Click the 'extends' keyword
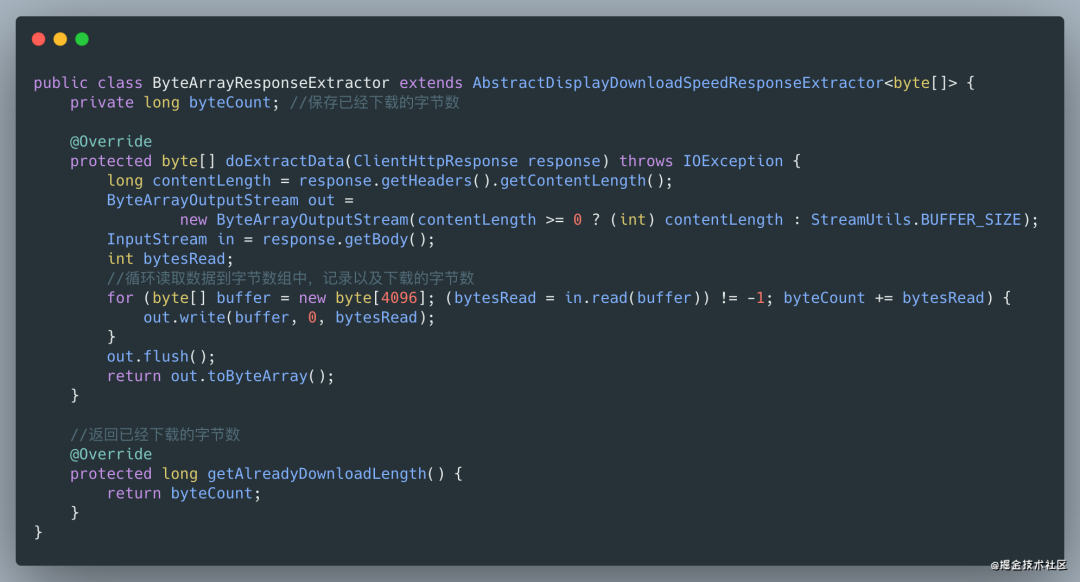1080x582 pixels. (431, 83)
